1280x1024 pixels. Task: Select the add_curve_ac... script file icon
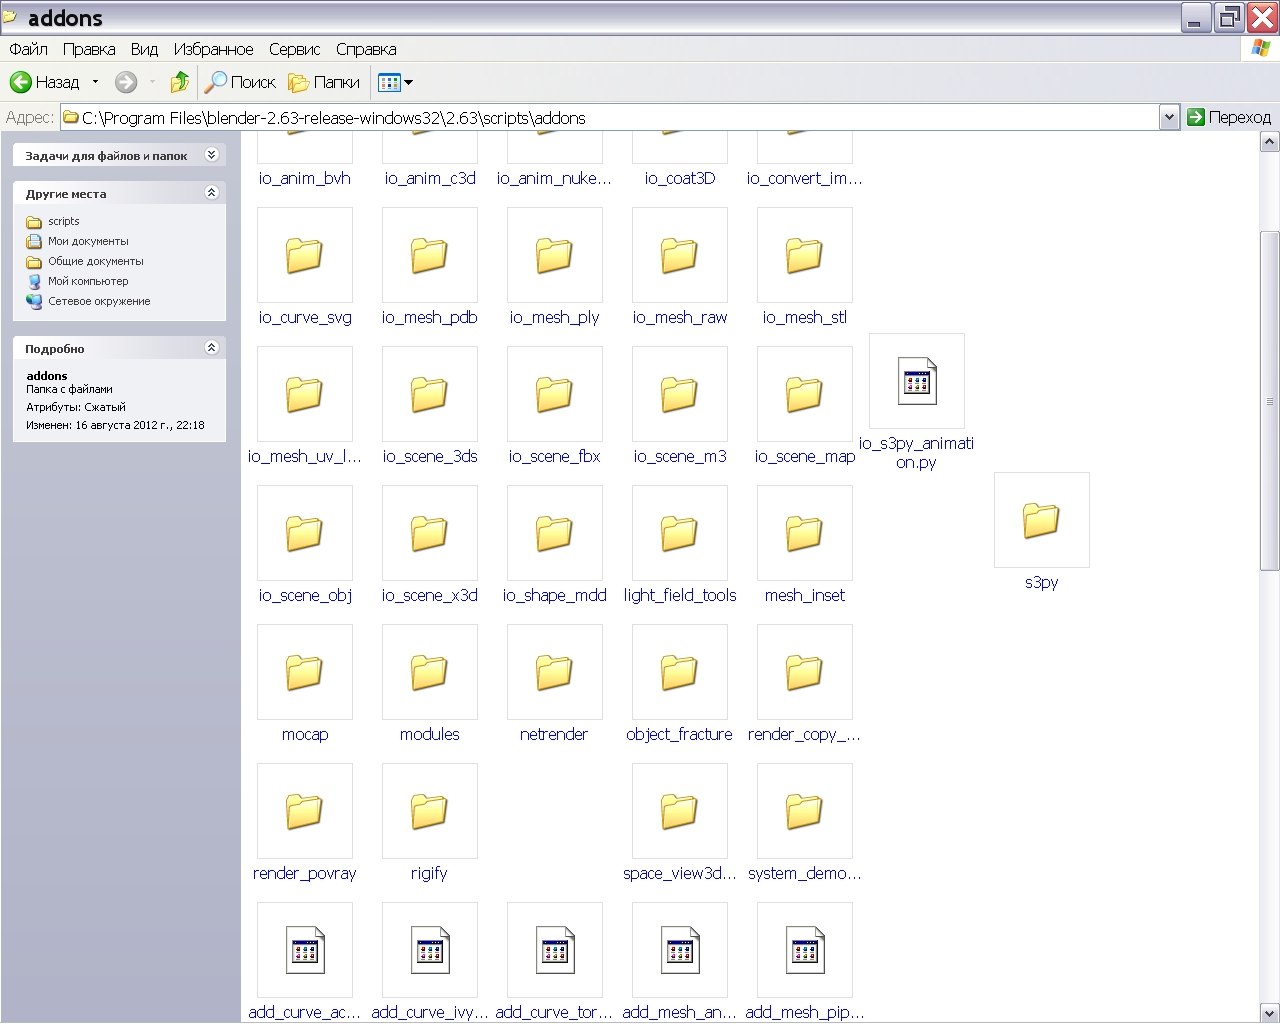[x=305, y=950]
